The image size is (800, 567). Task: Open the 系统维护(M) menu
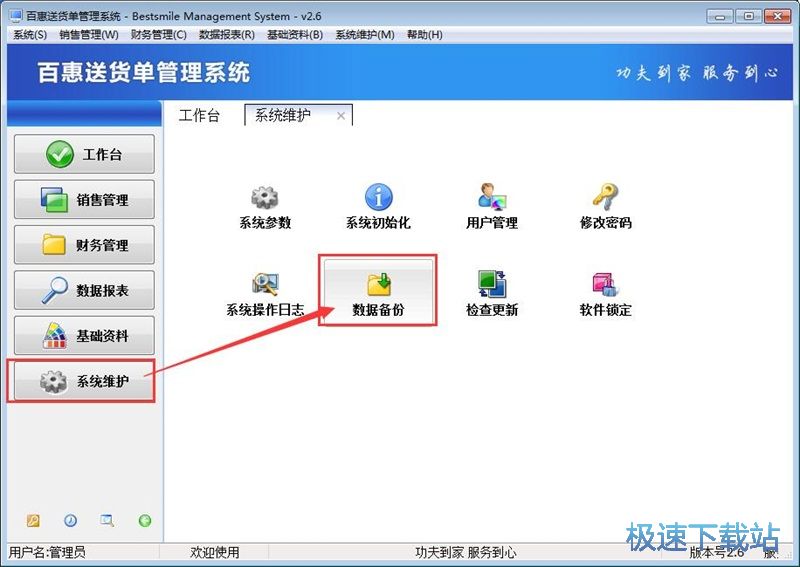point(365,35)
